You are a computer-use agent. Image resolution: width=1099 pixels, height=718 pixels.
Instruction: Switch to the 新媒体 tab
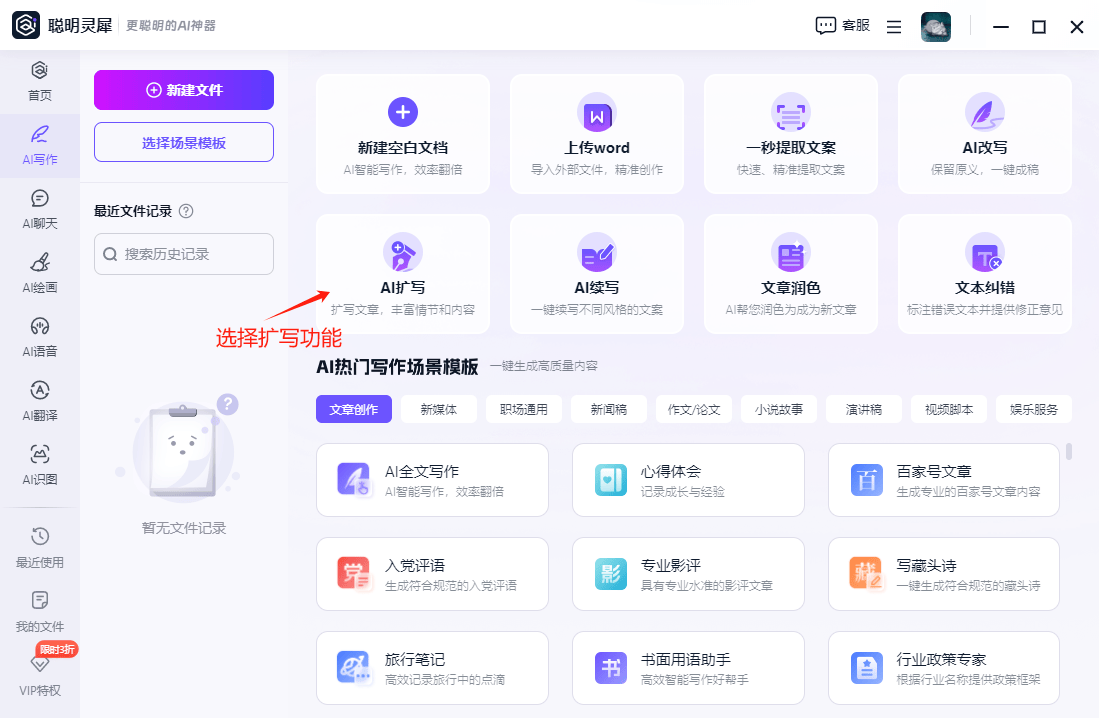(x=439, y=409)
